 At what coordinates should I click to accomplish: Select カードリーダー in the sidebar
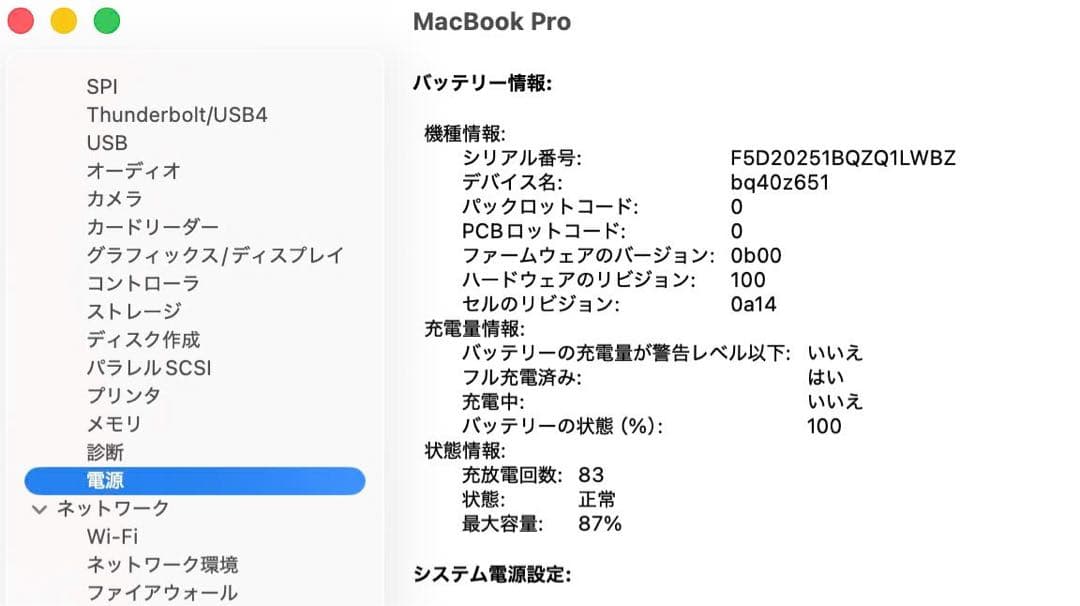coord(150,227)
